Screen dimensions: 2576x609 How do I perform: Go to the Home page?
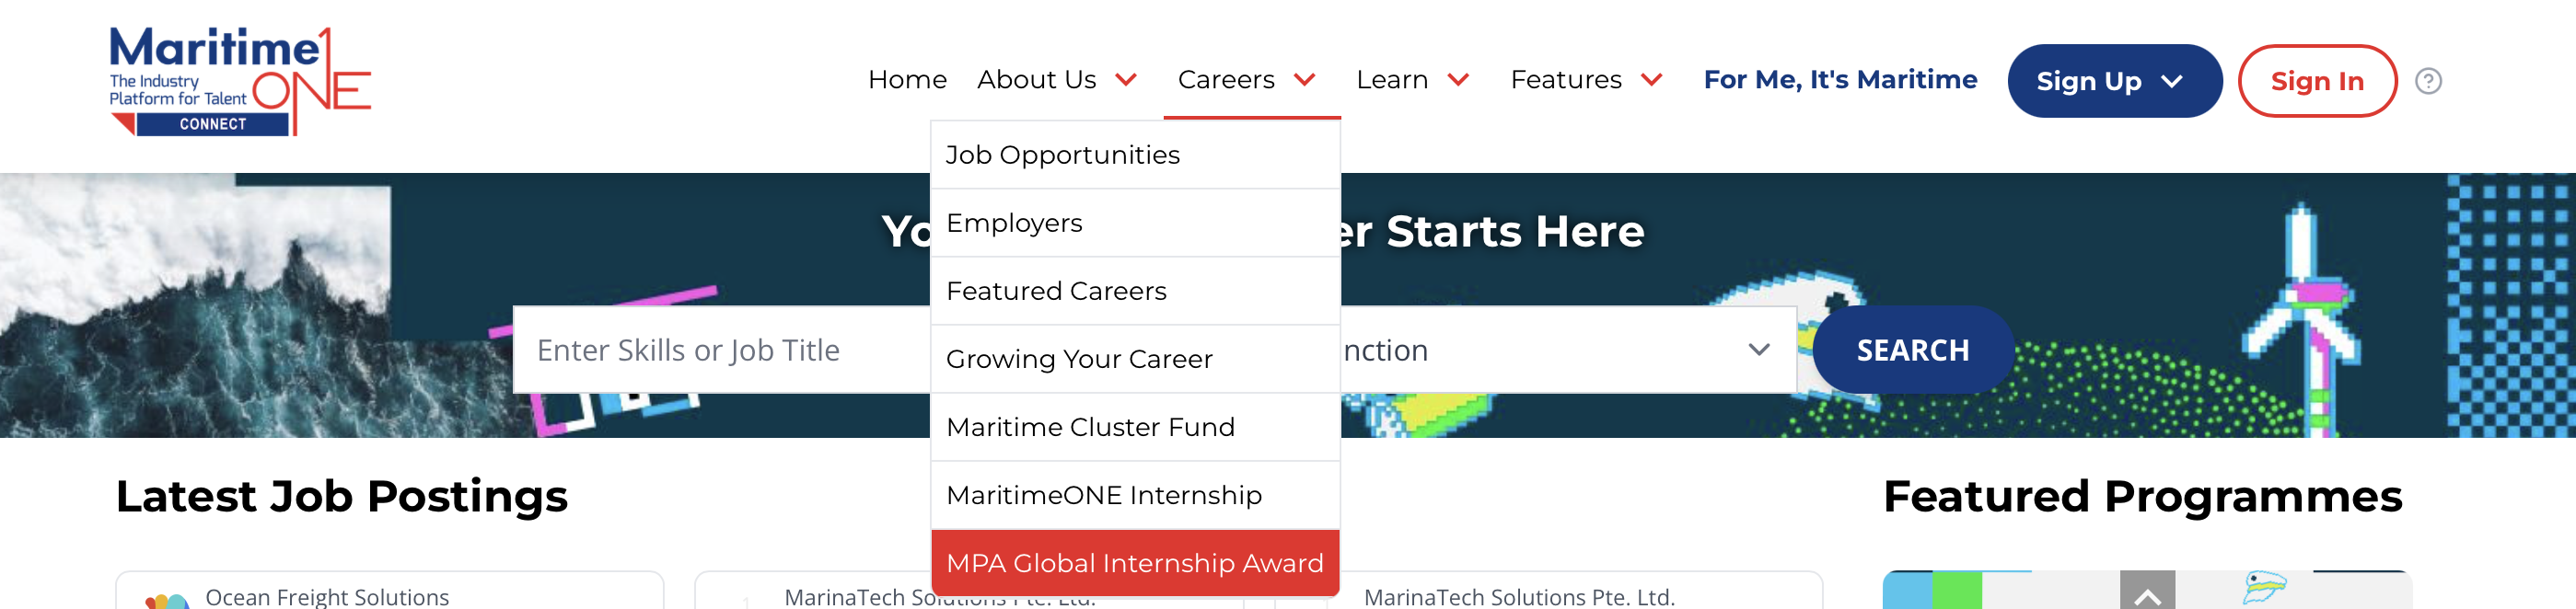[x=907, y=80]
